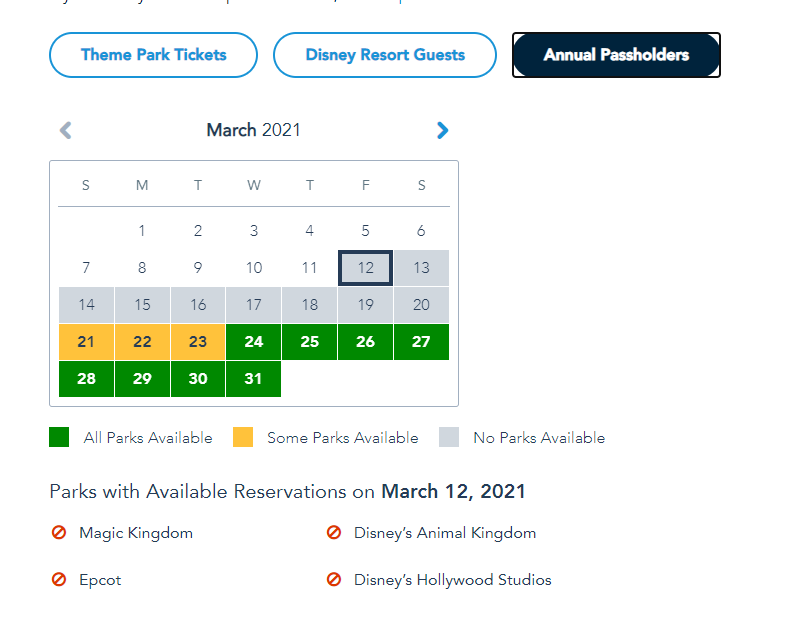The width and height of the screenshot is (797, 619).
Task: Select March 21 on the calendar
Action: pos(86,342)
